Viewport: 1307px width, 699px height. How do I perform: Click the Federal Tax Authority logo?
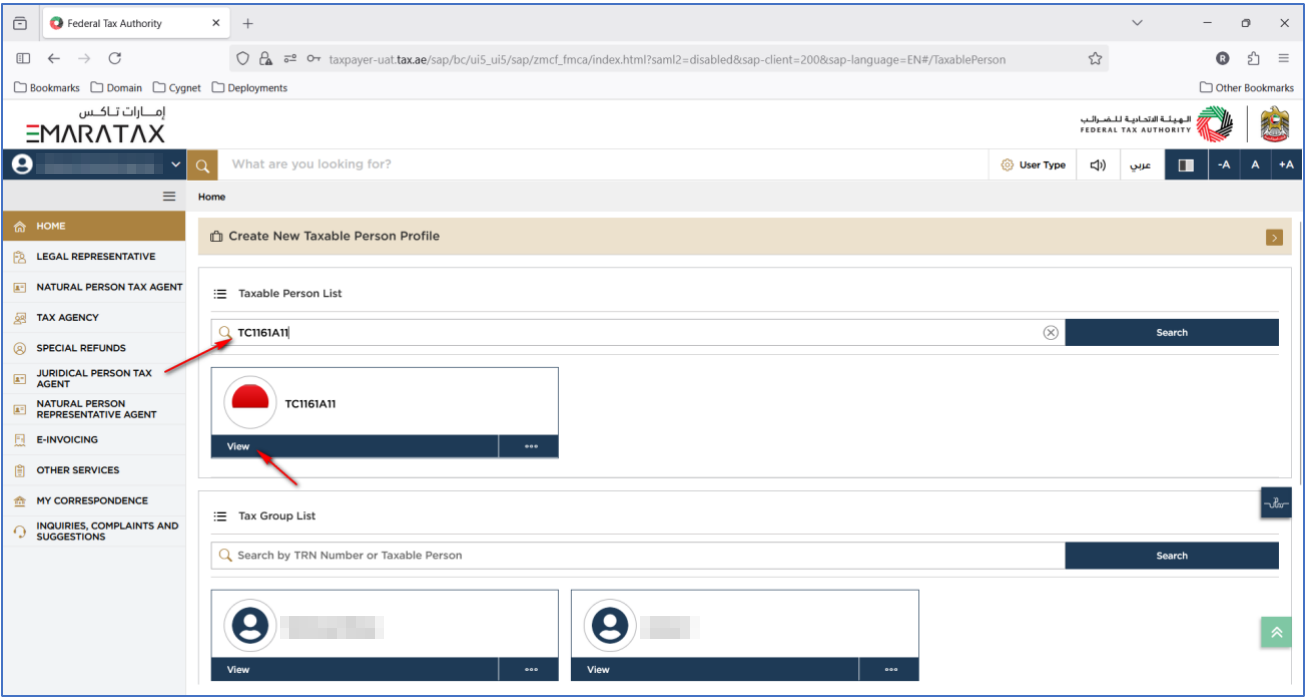(x=1157, y=125)
